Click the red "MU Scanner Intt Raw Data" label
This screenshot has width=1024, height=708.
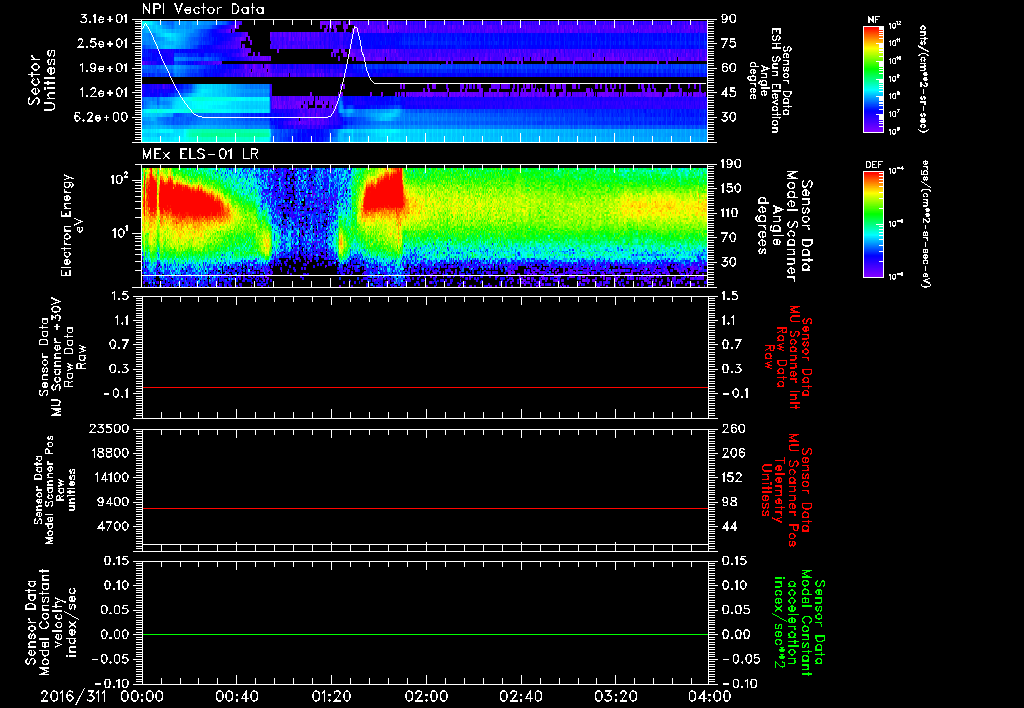point(788,357)
